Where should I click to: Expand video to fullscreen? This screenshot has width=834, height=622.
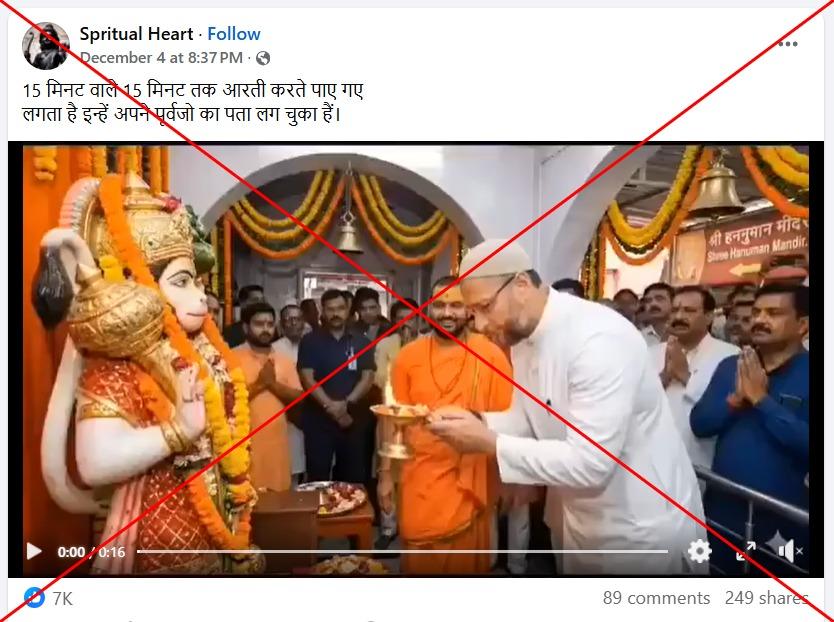[745, 551]
